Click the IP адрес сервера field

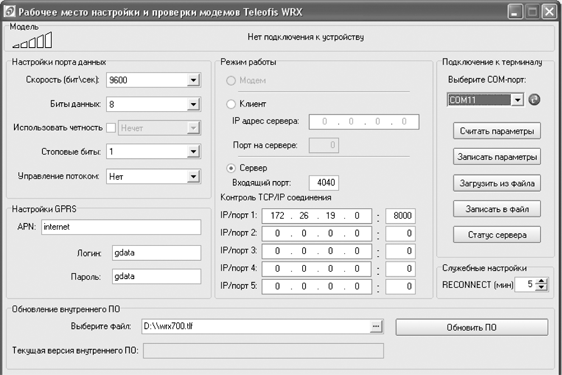[x=364, y=122]
